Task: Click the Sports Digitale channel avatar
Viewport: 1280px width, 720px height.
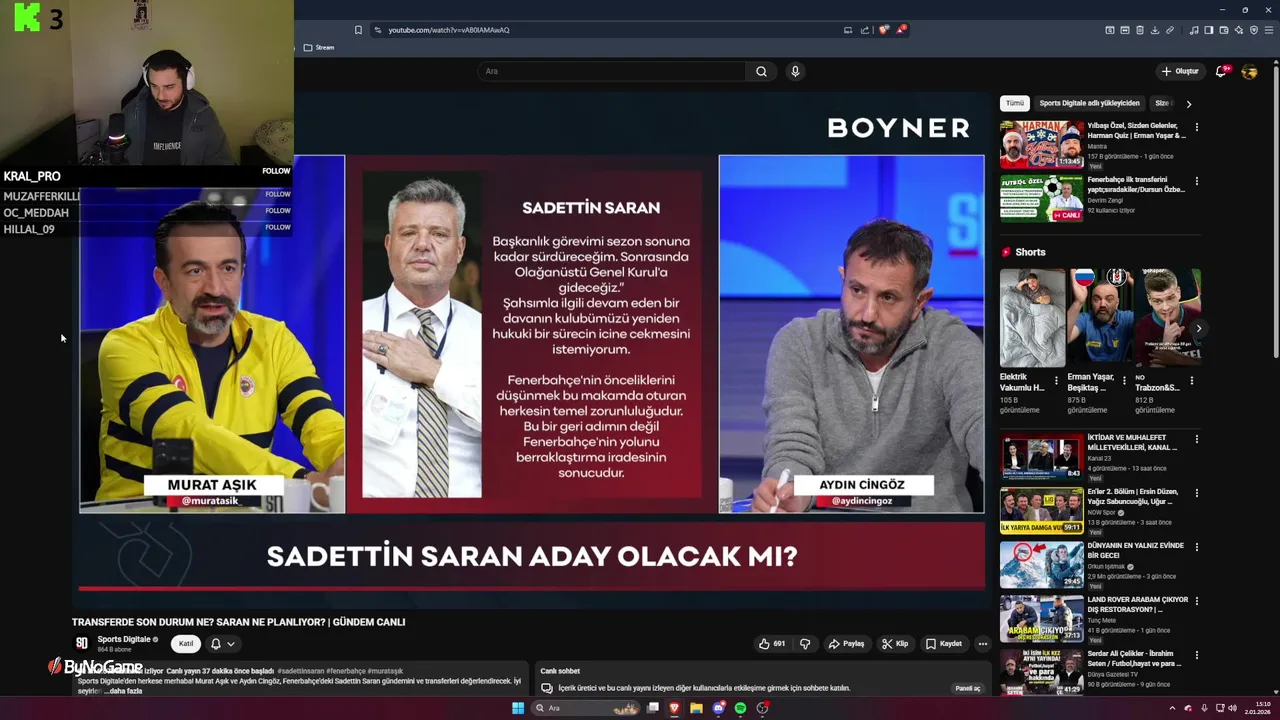Action: point(82,643)
